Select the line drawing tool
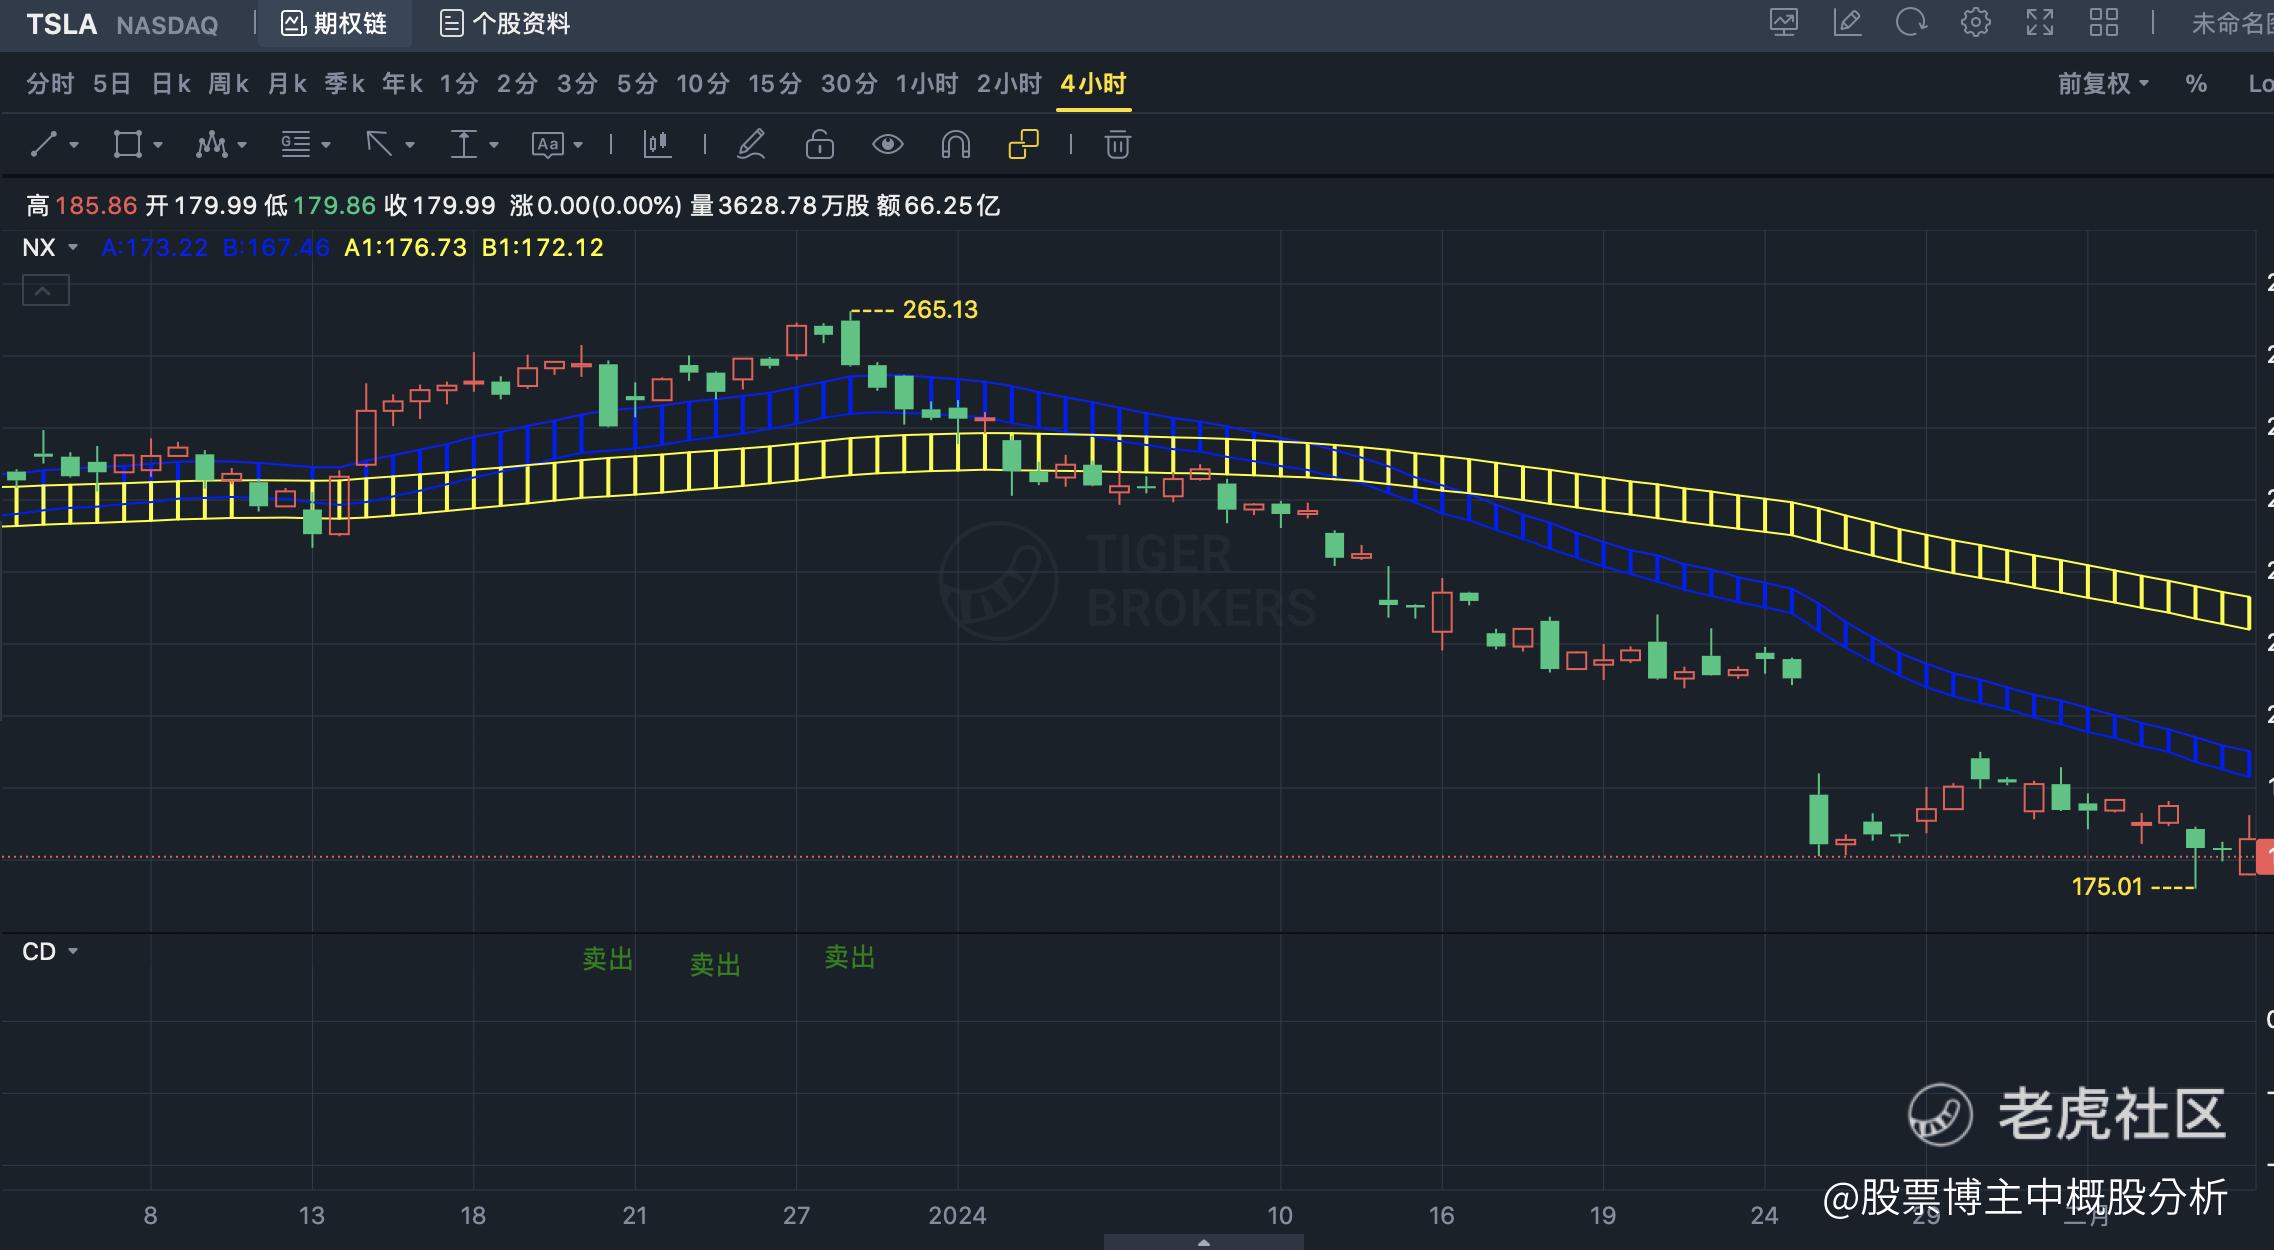The height and width of the screenshot is (1250, 2274). coord(43,145)
